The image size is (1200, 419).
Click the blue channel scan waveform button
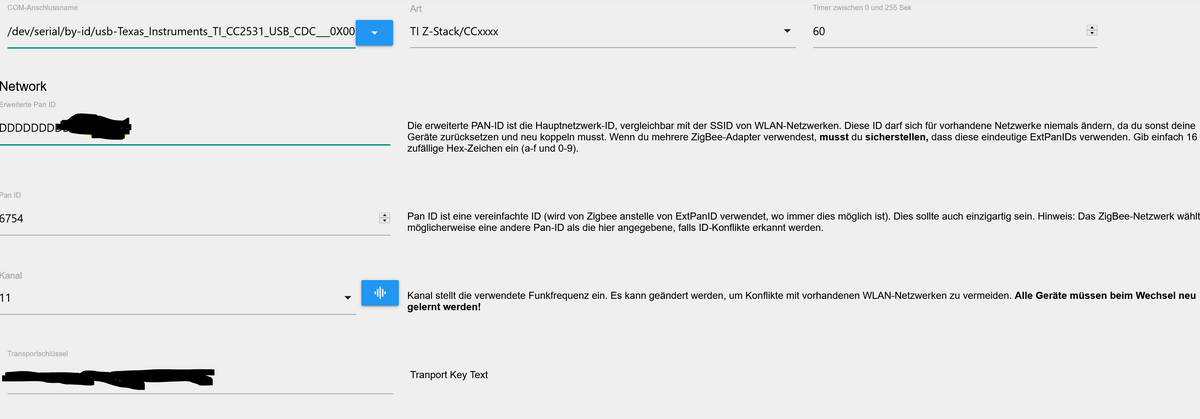tap(379, 293)
